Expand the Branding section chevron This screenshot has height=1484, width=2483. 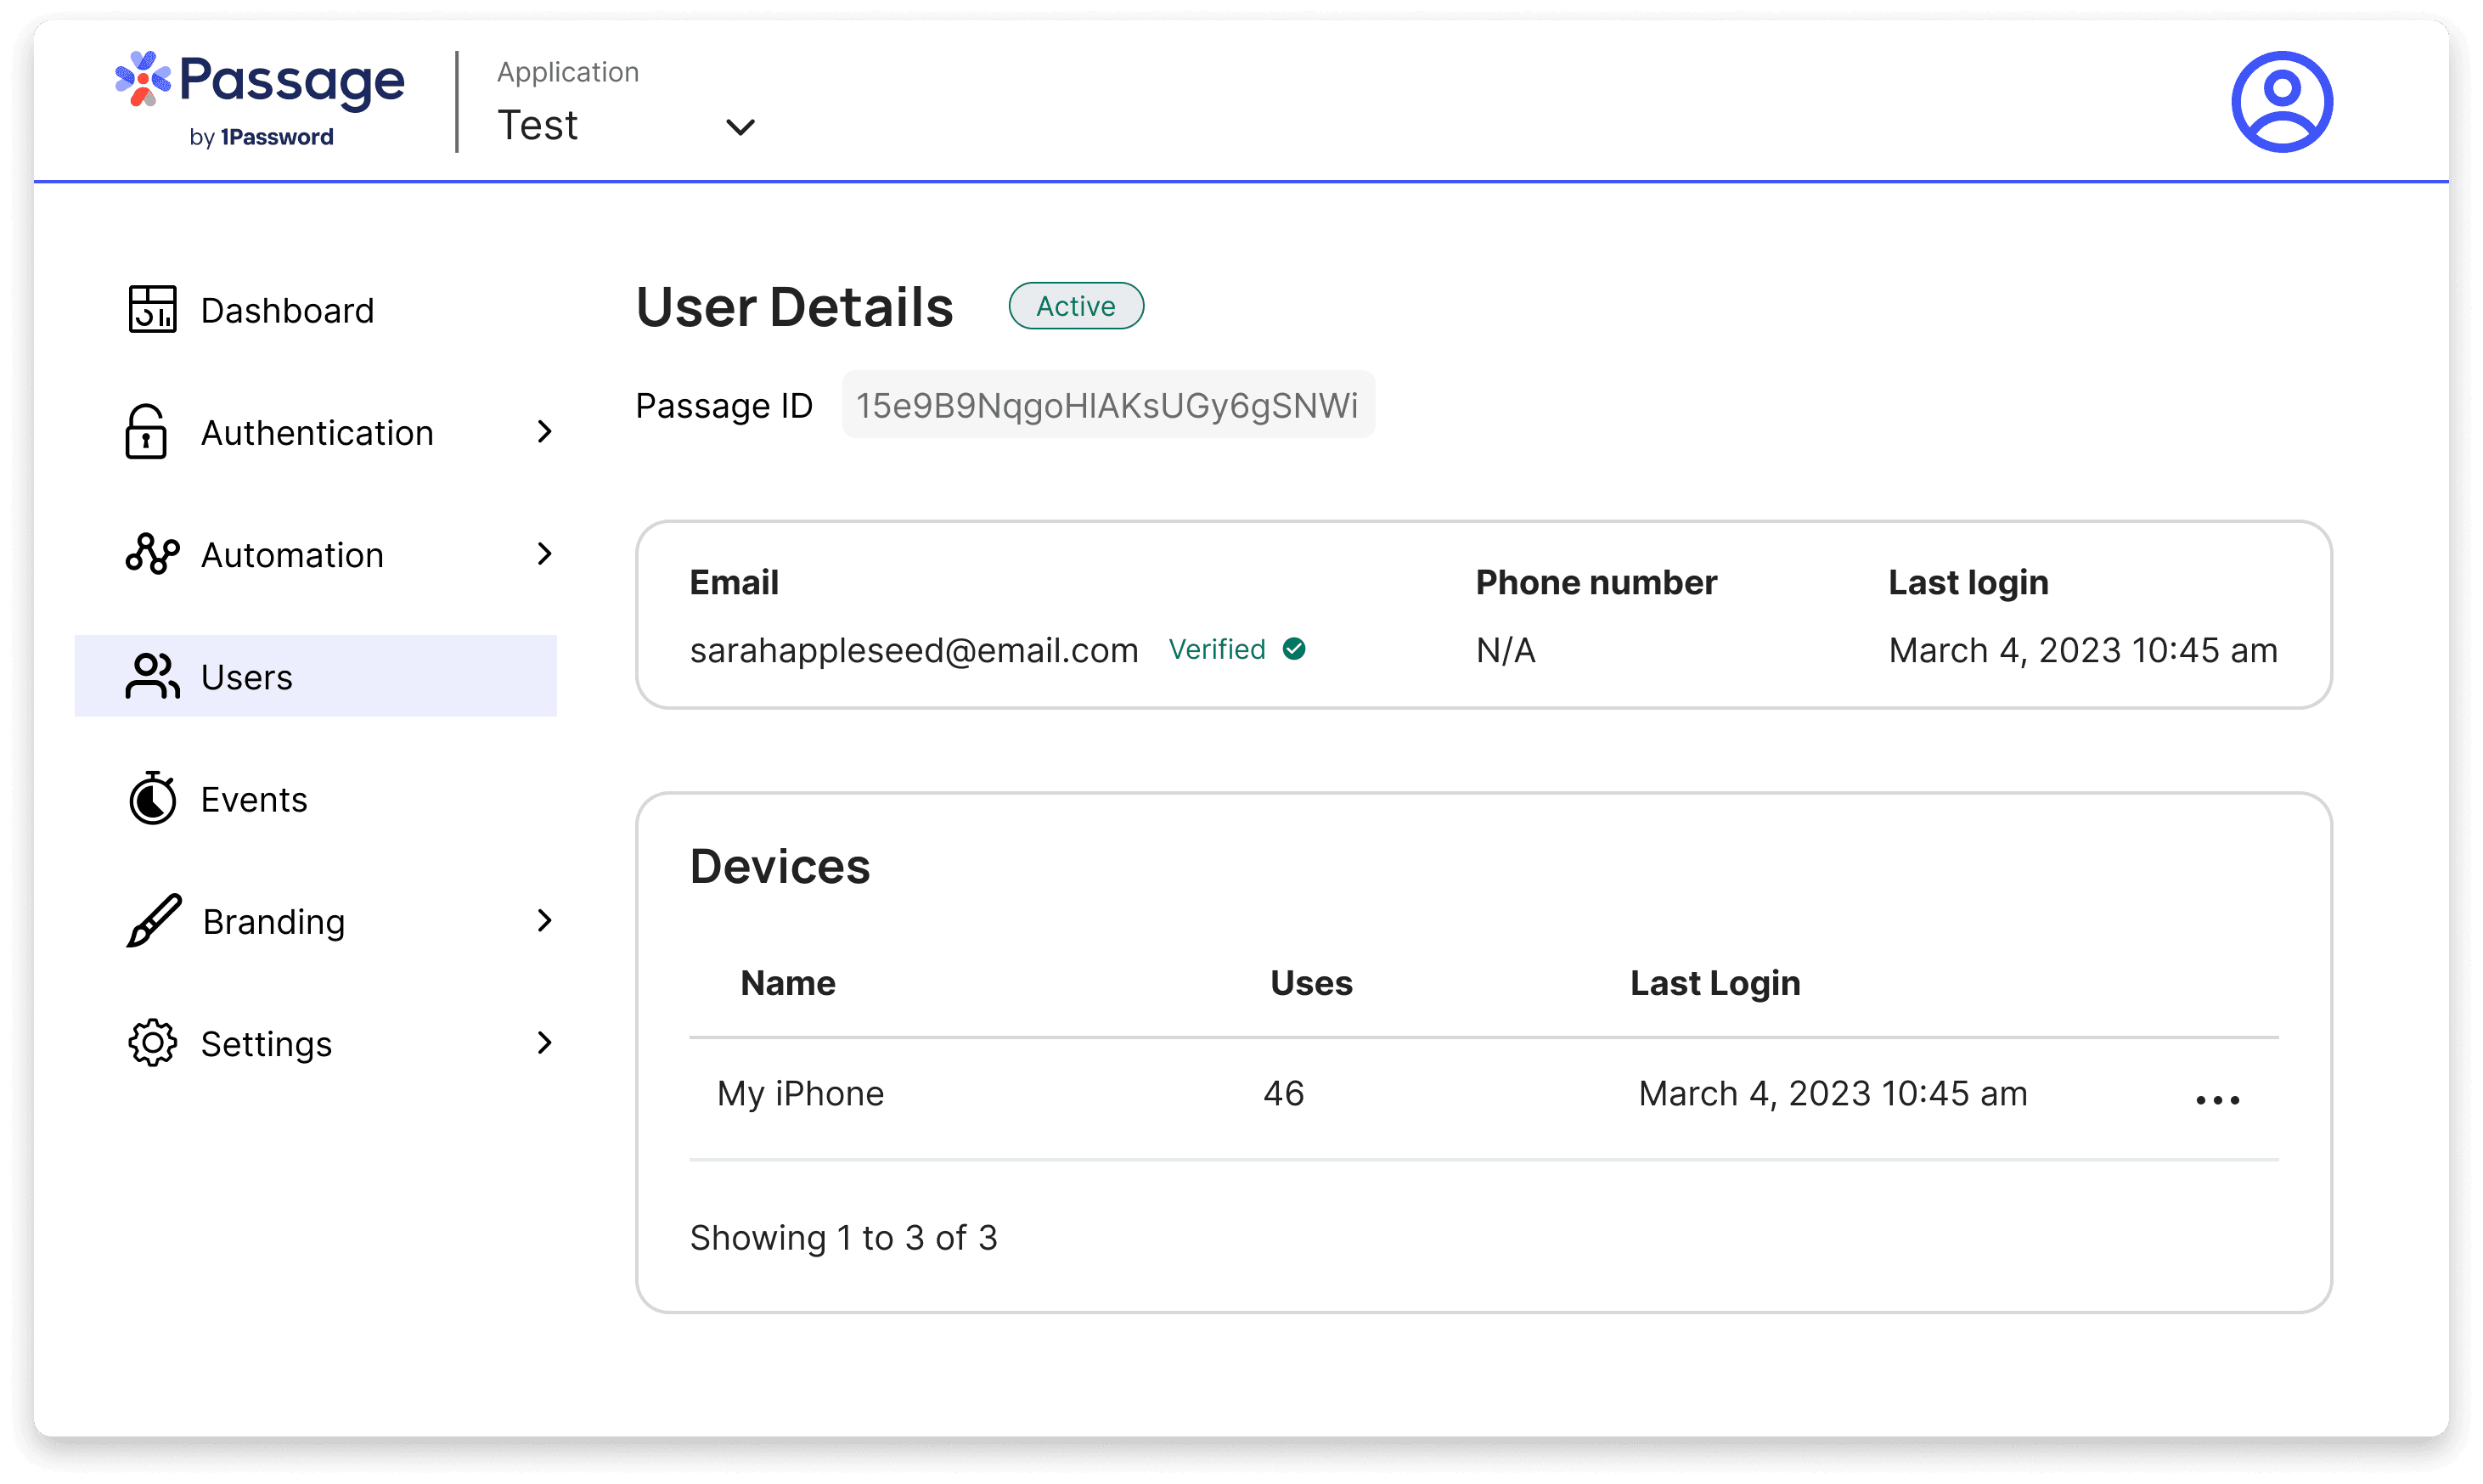point(544,921)
